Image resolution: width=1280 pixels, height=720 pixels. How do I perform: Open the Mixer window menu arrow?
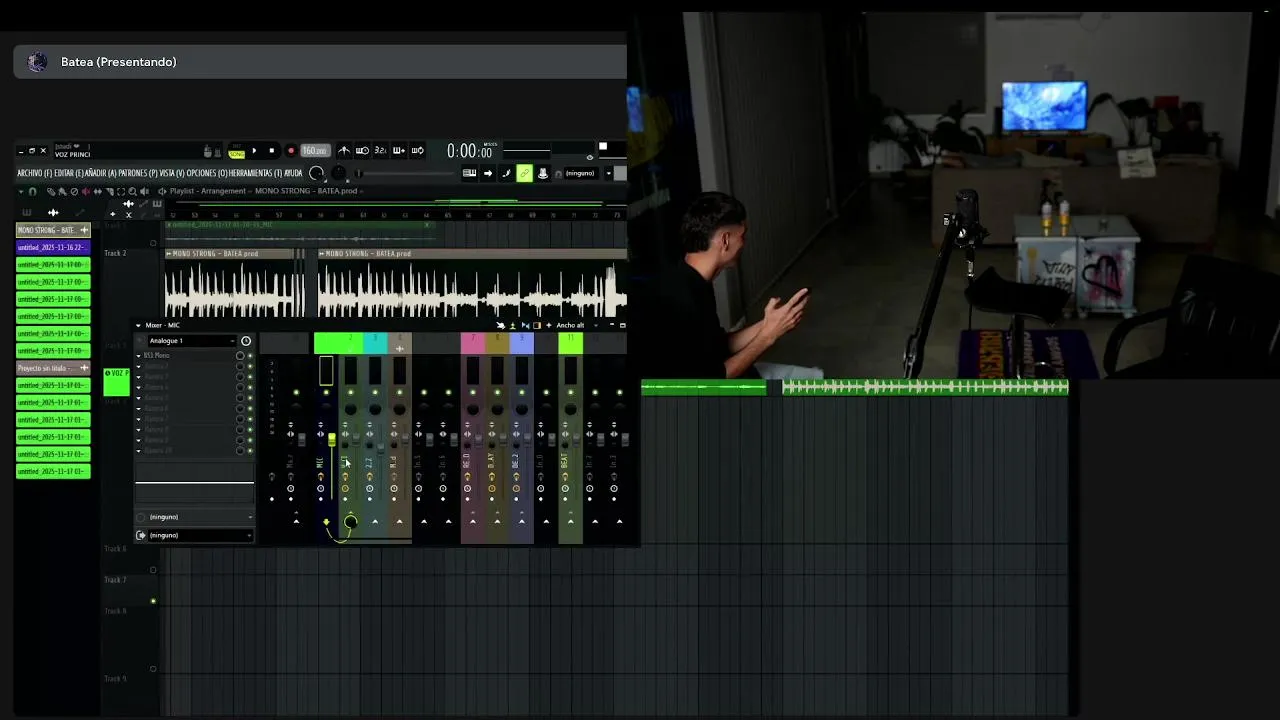click(138, 325)
